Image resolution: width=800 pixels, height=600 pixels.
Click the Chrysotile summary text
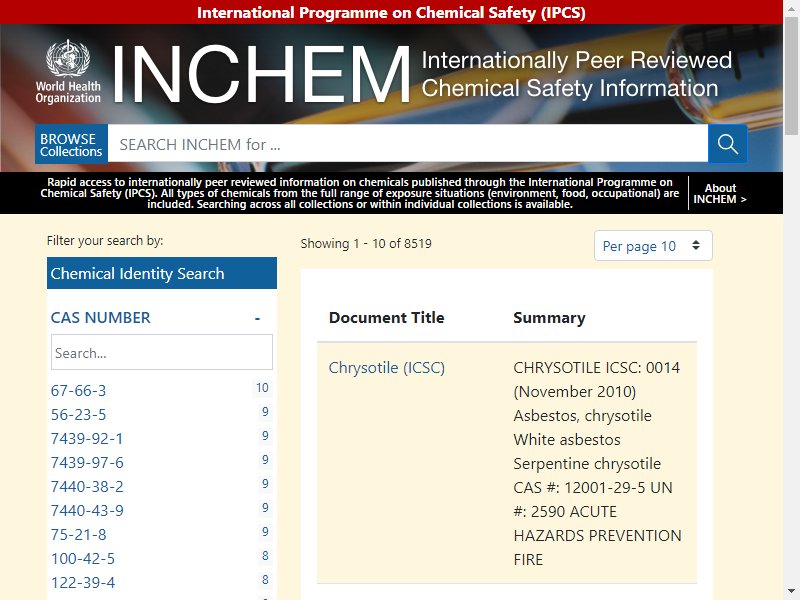(x=597, y=463)
